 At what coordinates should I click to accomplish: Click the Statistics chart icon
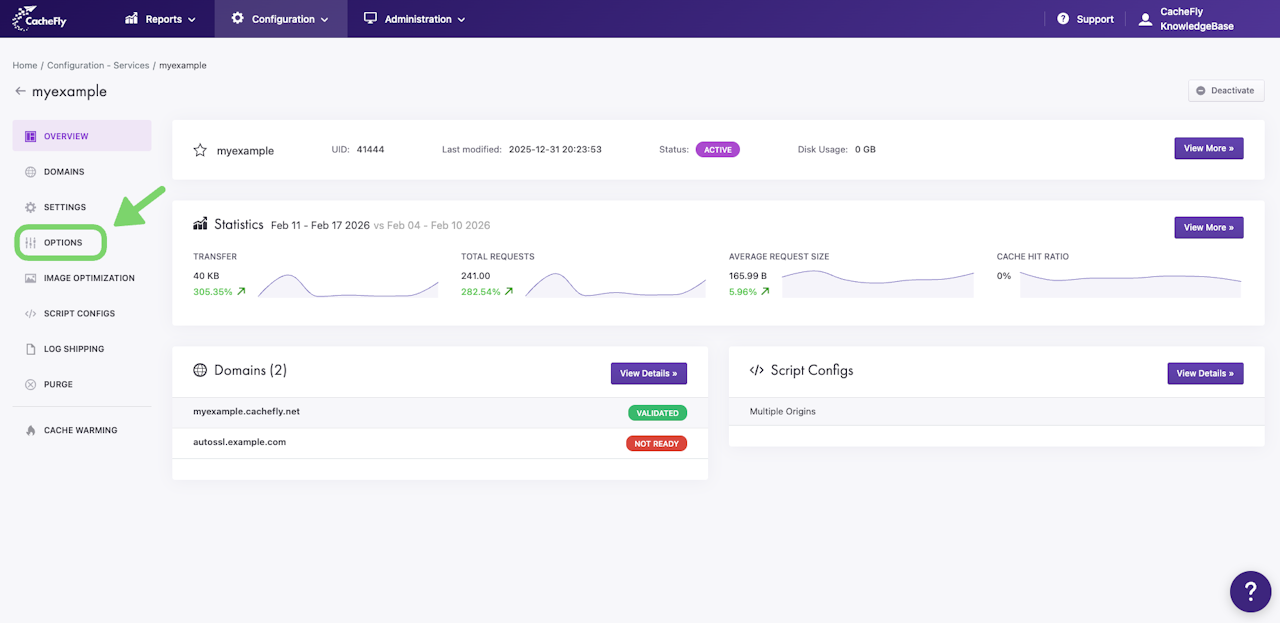[x=200, y=224]
